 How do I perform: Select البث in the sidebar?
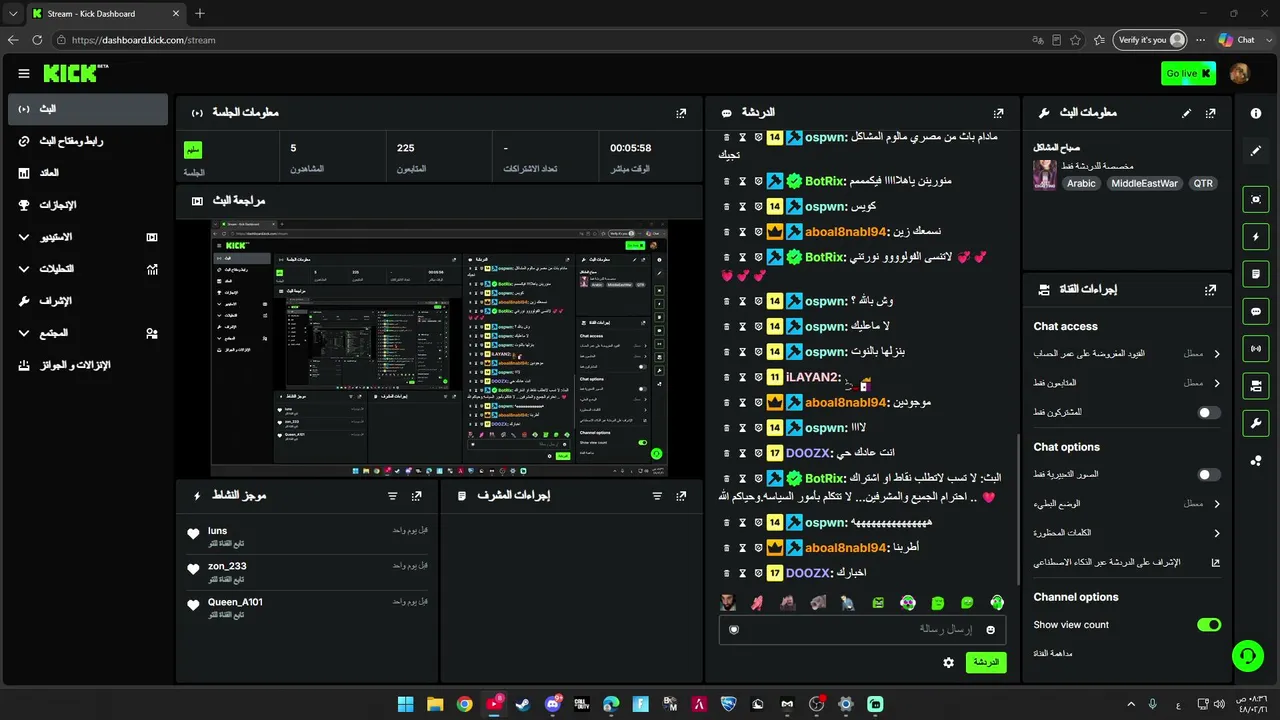pyautogui.click(x=88, y=109)
